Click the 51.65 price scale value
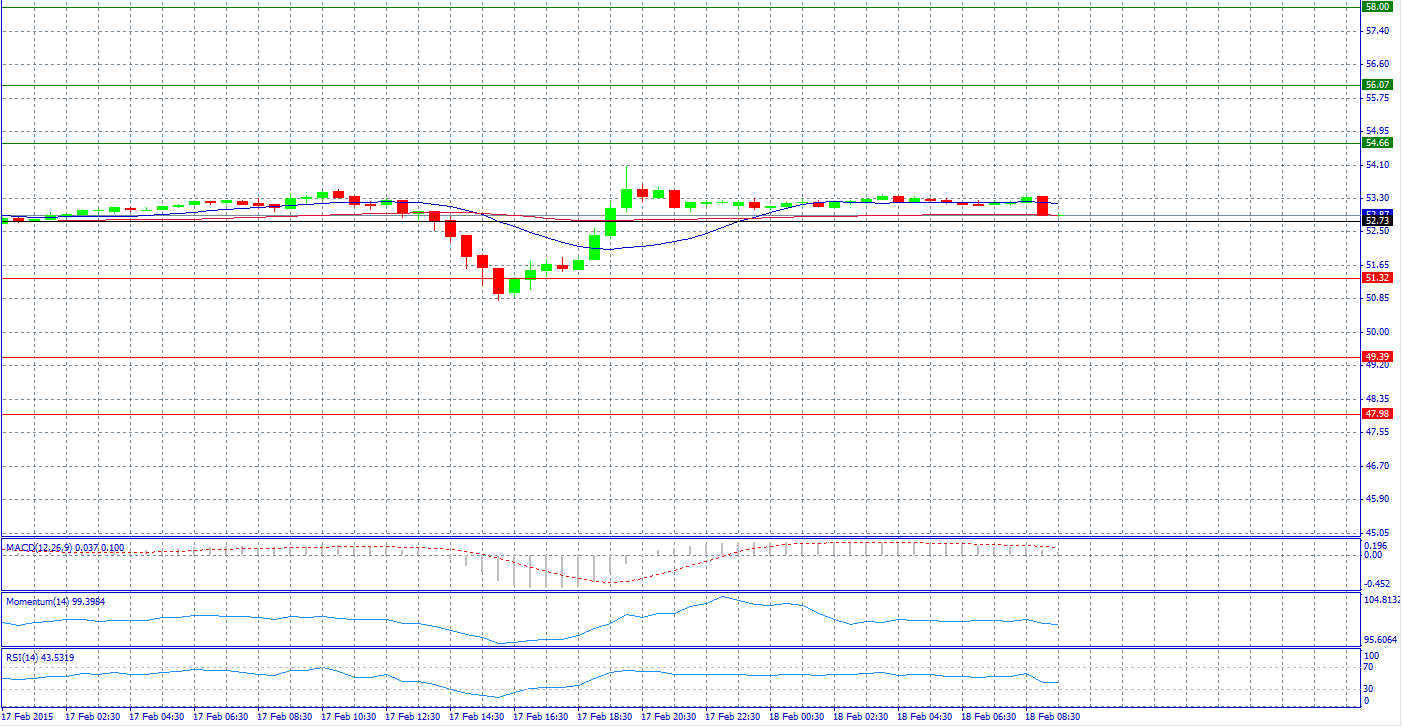 (x=1377, y=265)
